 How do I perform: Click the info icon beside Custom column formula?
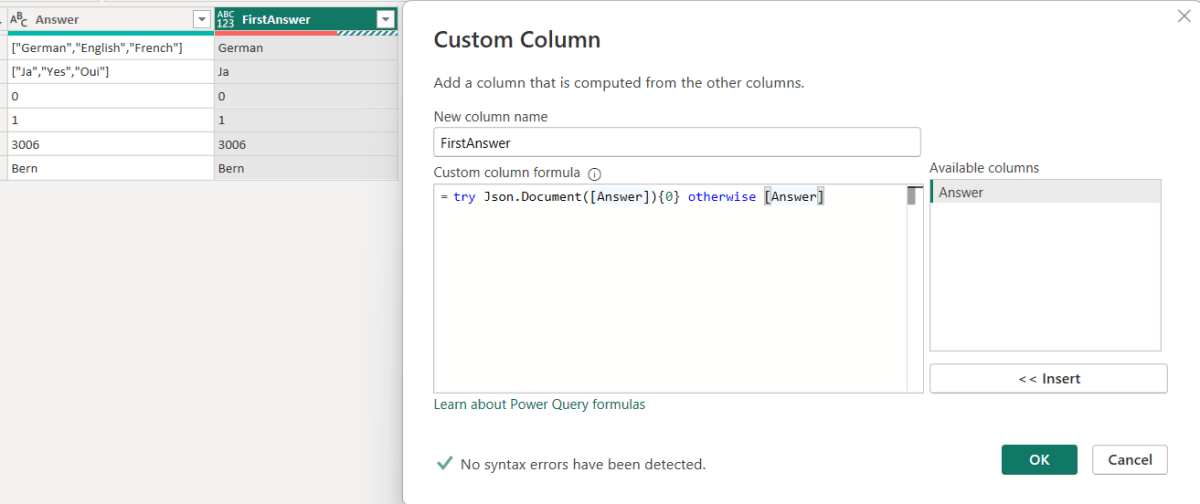594,173
